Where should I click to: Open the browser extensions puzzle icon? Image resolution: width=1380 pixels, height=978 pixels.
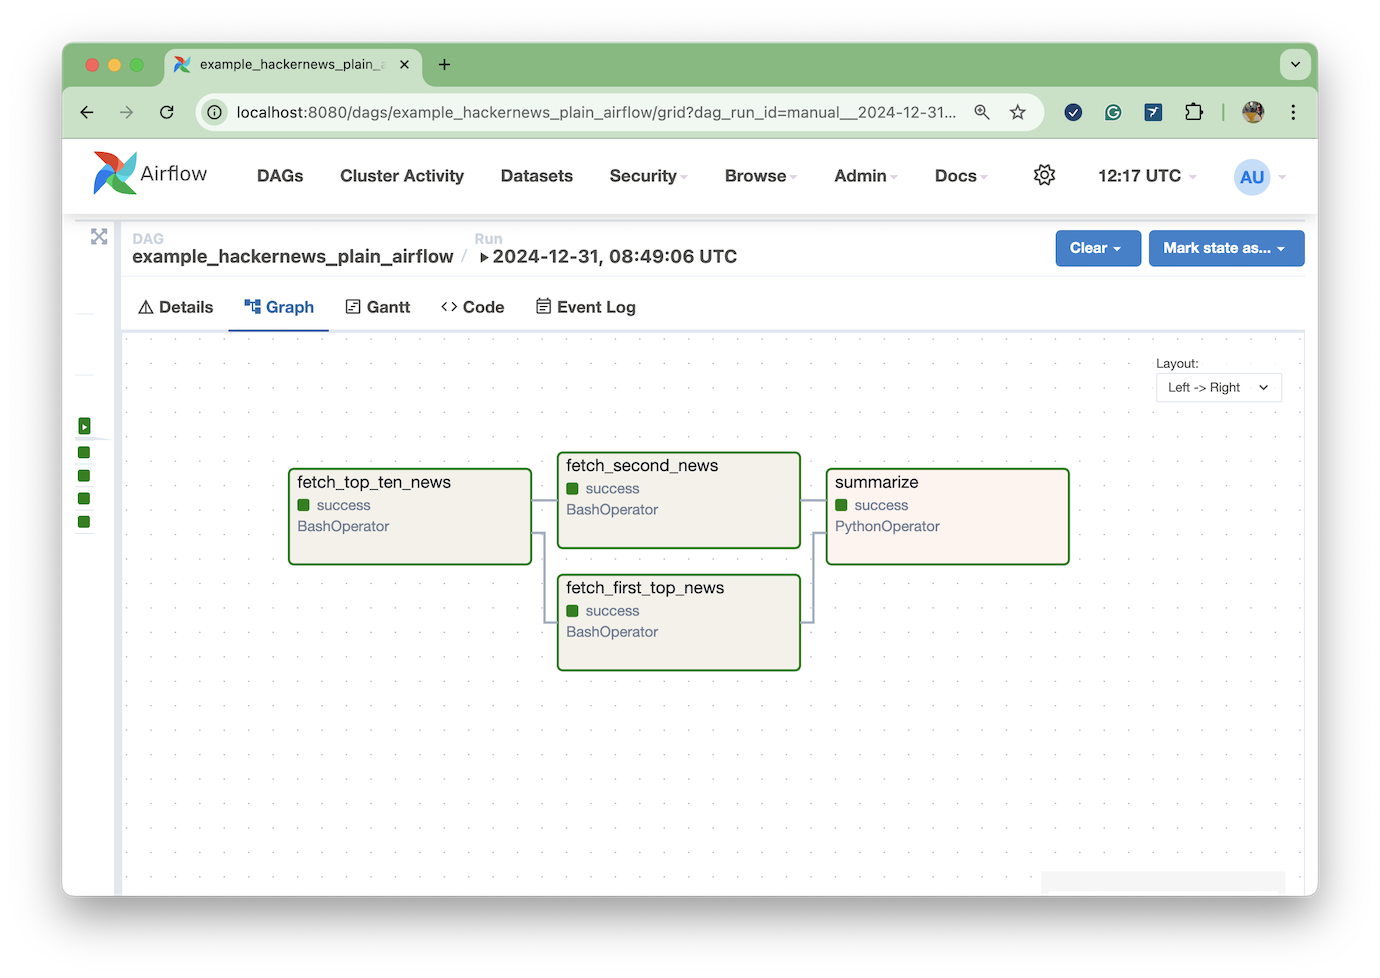click(x=1193, y=113)
